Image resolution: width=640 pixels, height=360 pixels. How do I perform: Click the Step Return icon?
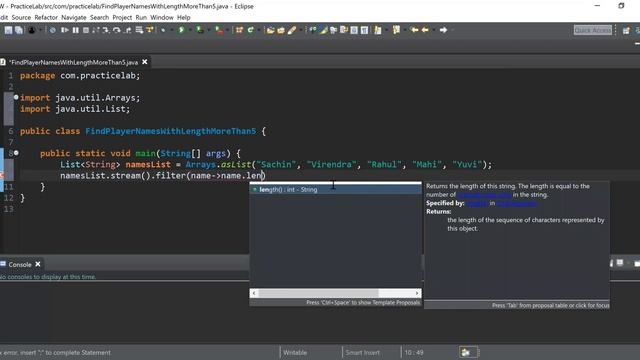128,30
